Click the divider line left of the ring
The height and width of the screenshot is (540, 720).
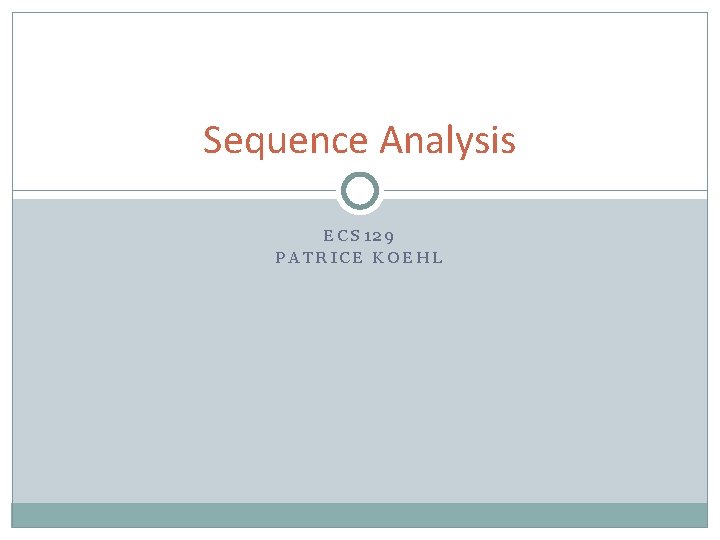tap(174, 190)
